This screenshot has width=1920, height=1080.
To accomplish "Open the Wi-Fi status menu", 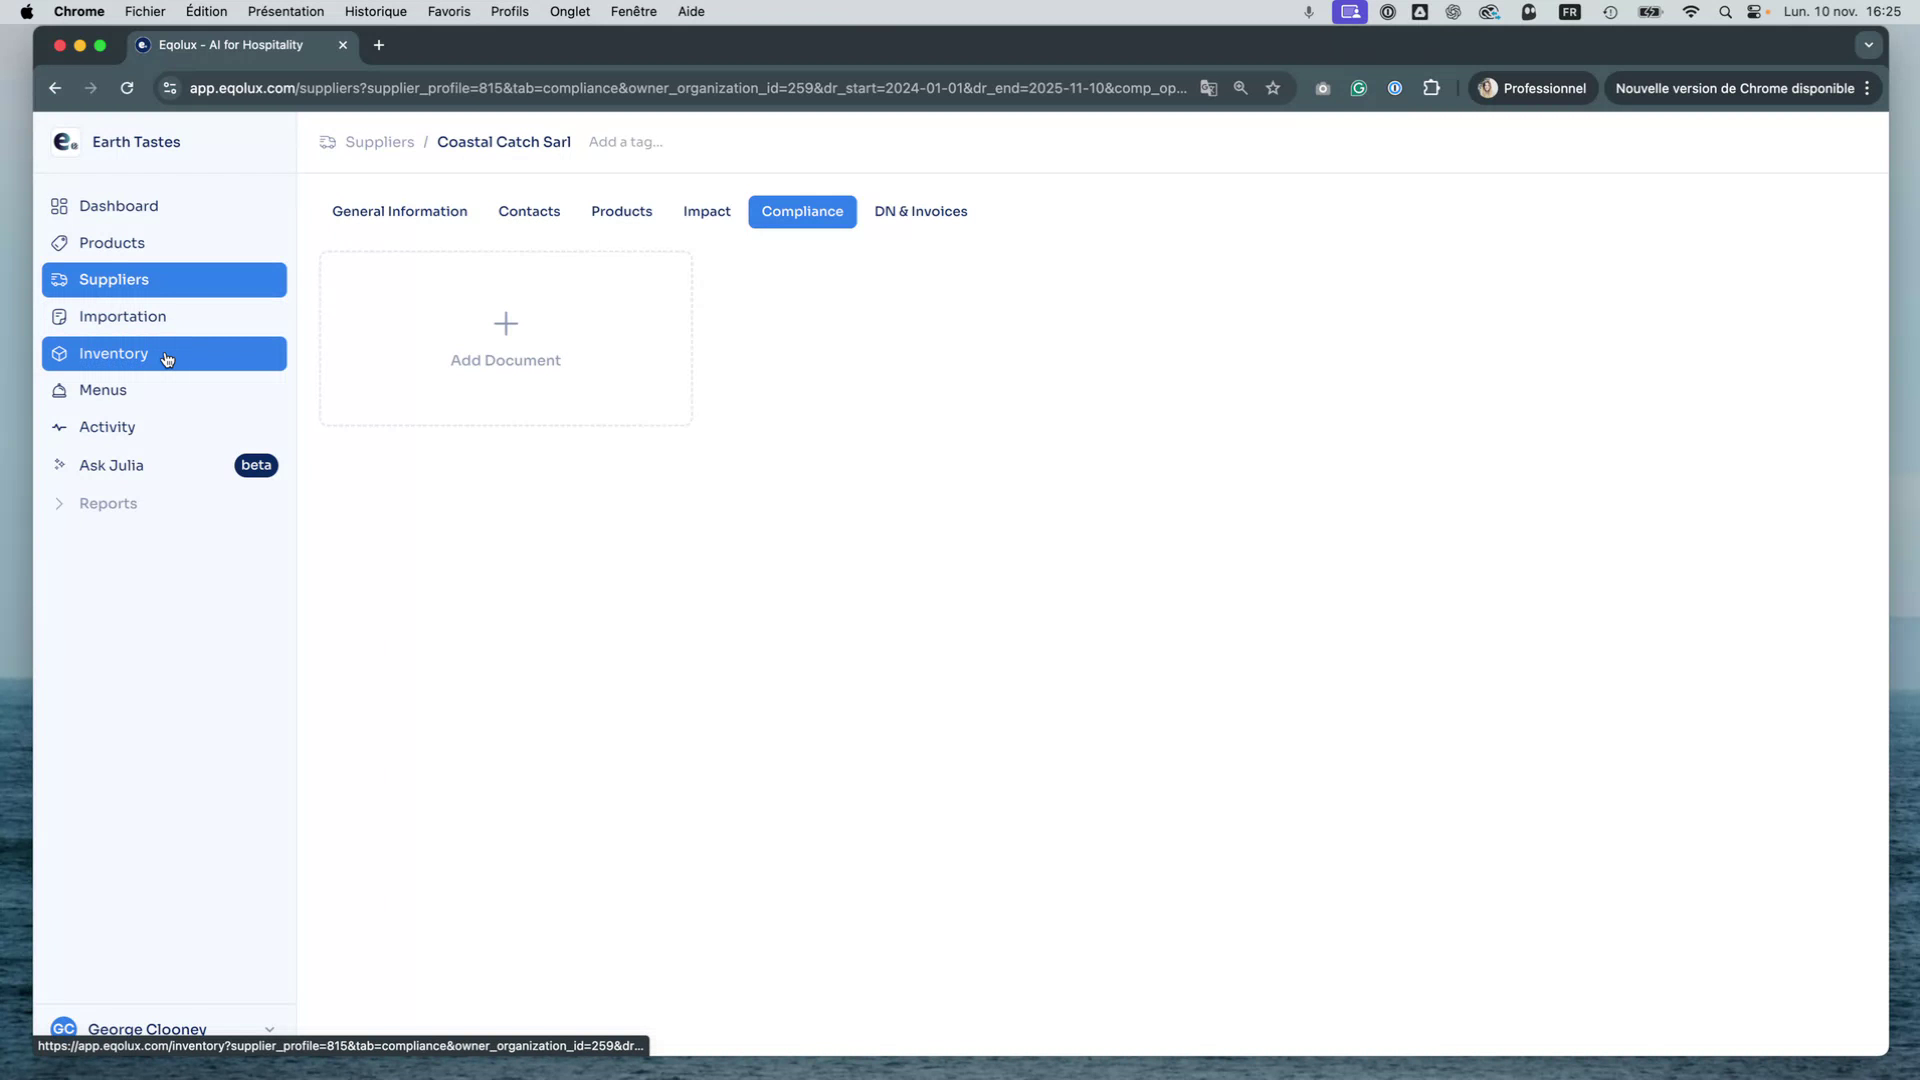I will point(1691,12).
